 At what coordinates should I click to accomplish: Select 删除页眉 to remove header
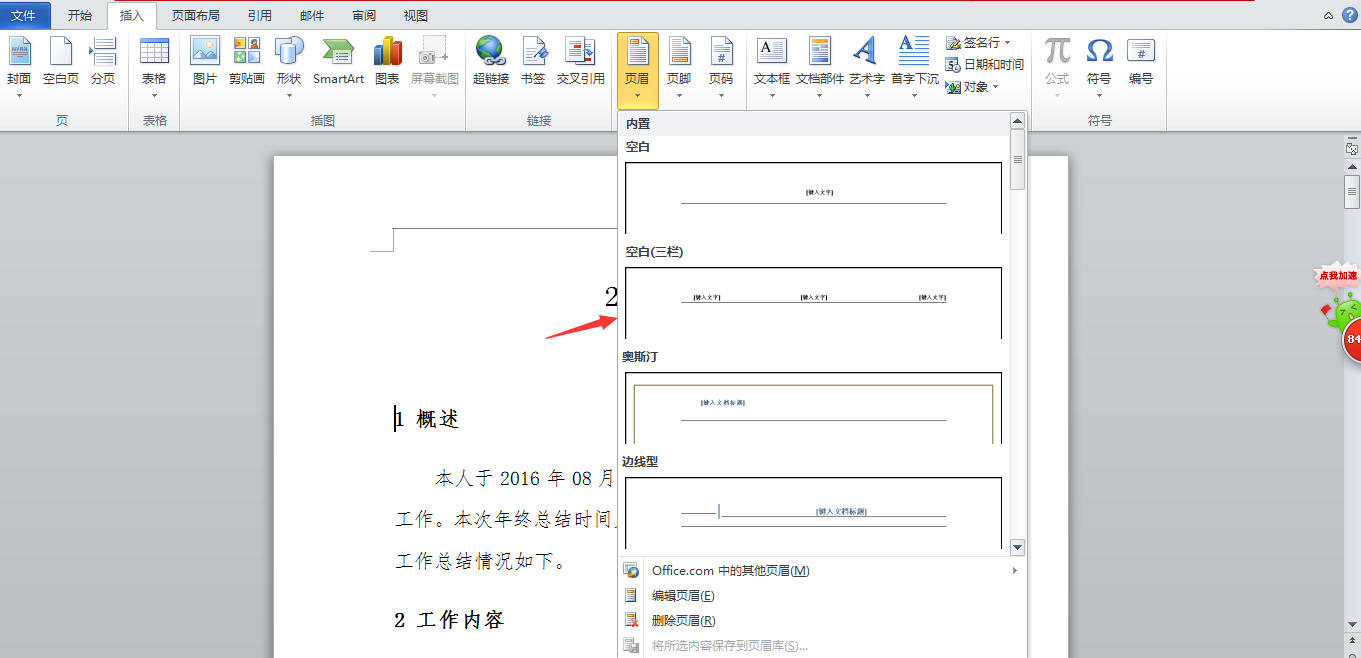683,620
